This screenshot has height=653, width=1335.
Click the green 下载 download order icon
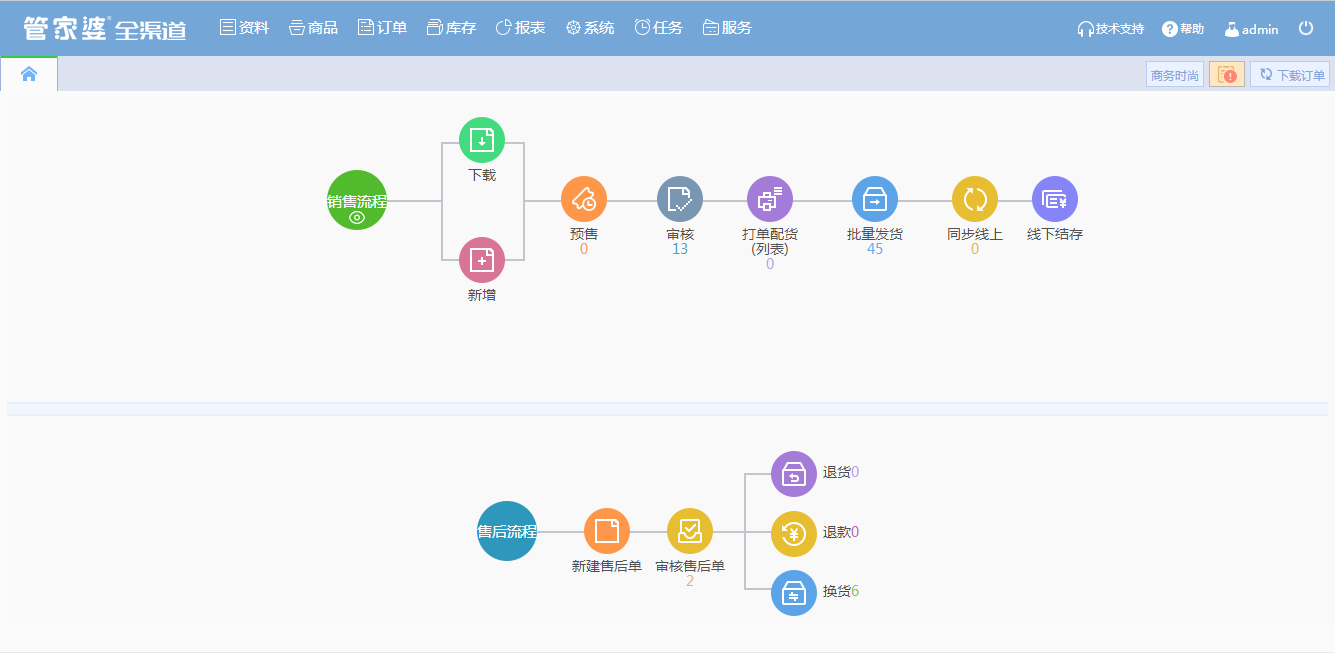click(x=482, y=141)
